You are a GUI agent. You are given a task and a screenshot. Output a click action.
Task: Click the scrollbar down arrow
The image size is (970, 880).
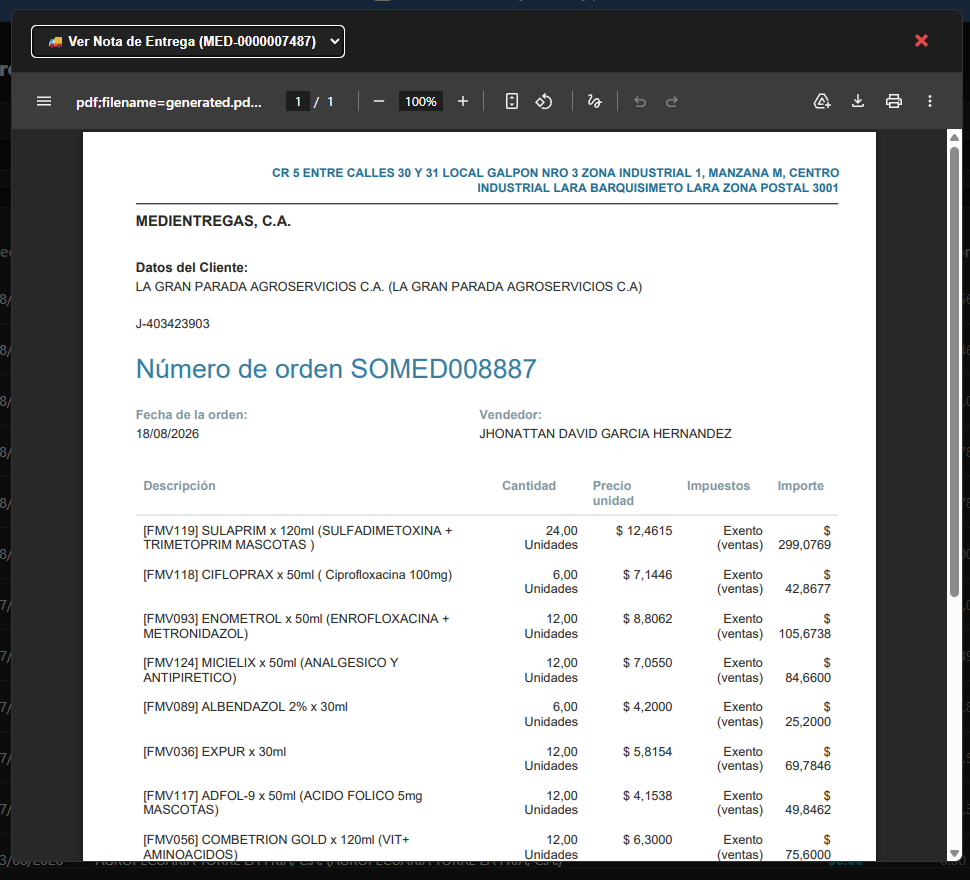[x=955, y=855]
